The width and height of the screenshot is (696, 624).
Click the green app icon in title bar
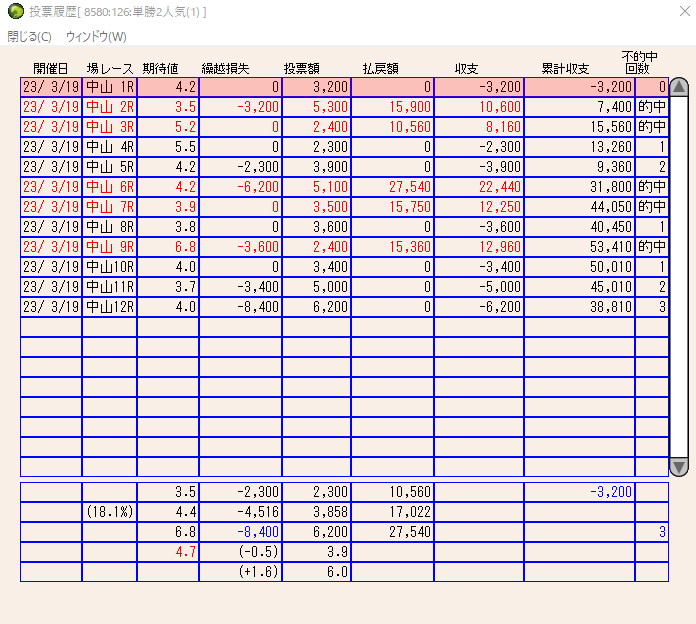[15, 11]
